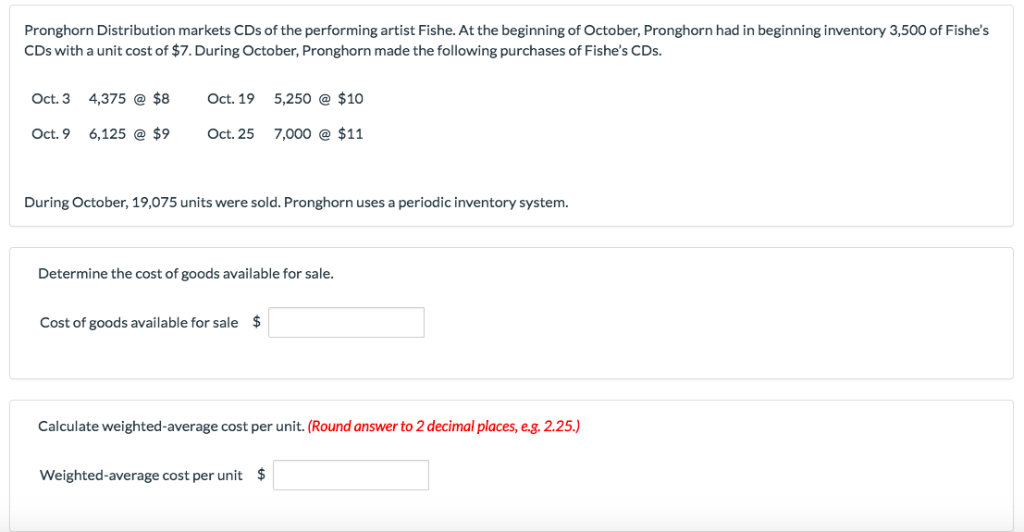Viewport: 1024px width, 532px height.
Task: Click the "Weighted-average cost per unit" label
Action: click(x=141, y=475)
